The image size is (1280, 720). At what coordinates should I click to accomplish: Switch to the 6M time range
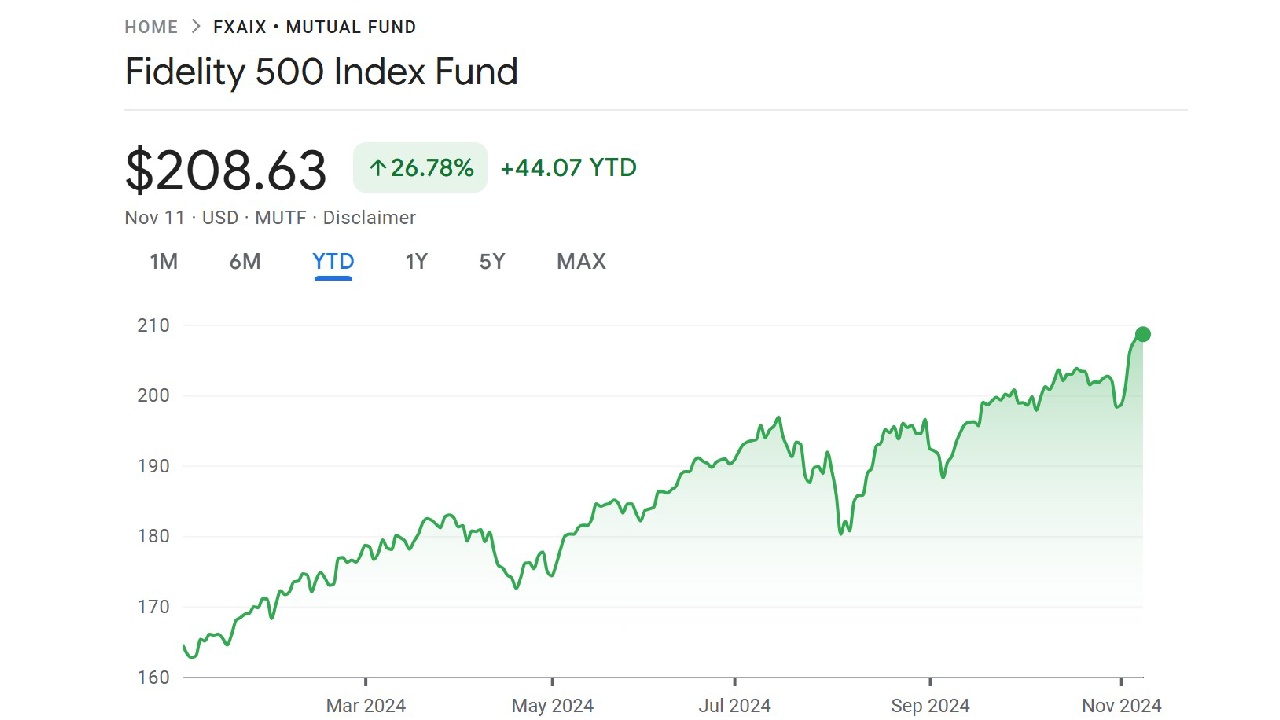245,262
